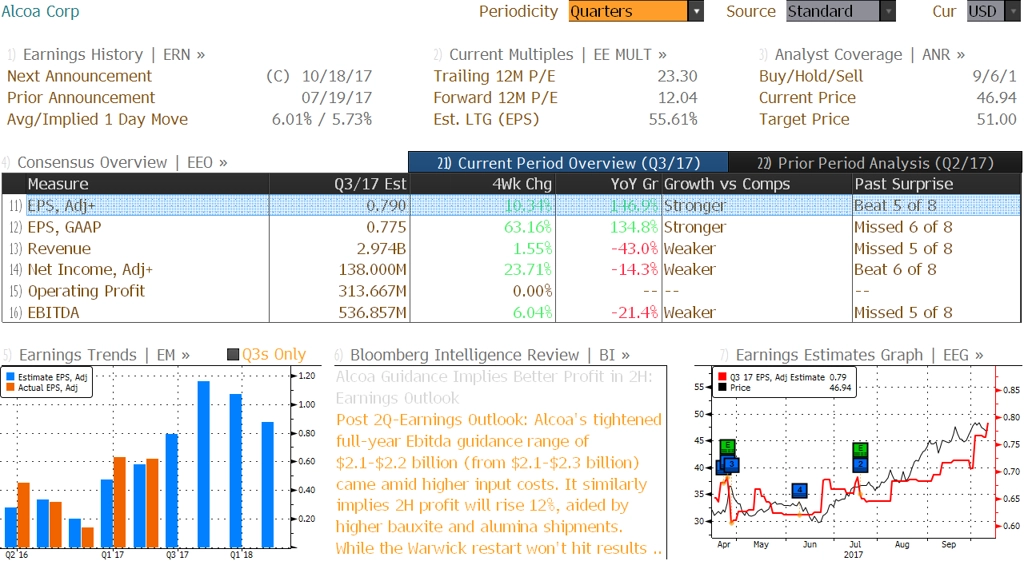The image size is (1024, 561).
Task: Switch to Prior Period Analysis (Q2/17) tab
Action: (875, 163)
